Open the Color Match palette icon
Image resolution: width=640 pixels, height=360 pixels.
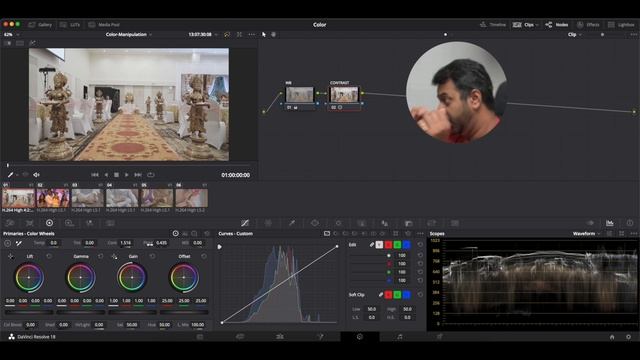30,223
